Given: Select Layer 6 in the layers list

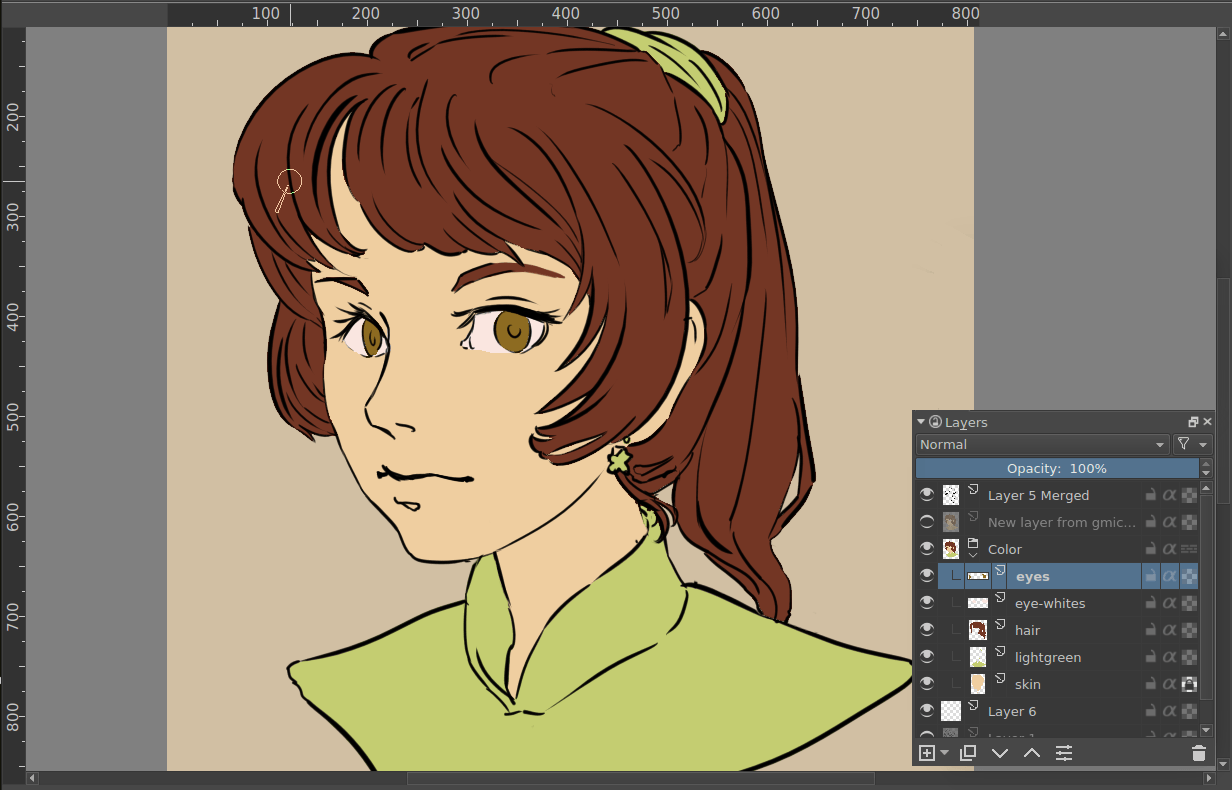Looking at the screenshot, I should pyautogui.click(x=1012, y=711).
